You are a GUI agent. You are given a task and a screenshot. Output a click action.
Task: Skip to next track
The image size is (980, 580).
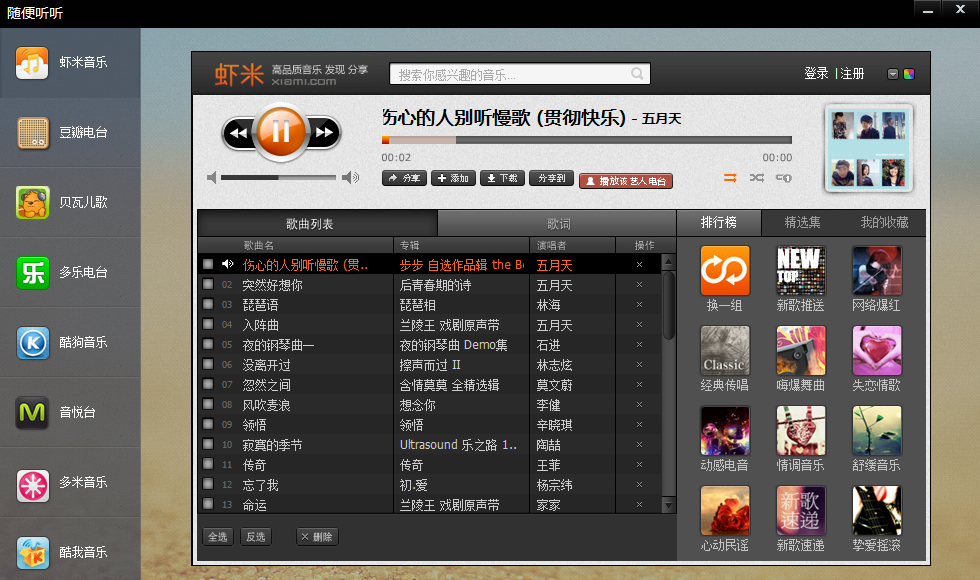pyautogui.click(x=324, y=132)
